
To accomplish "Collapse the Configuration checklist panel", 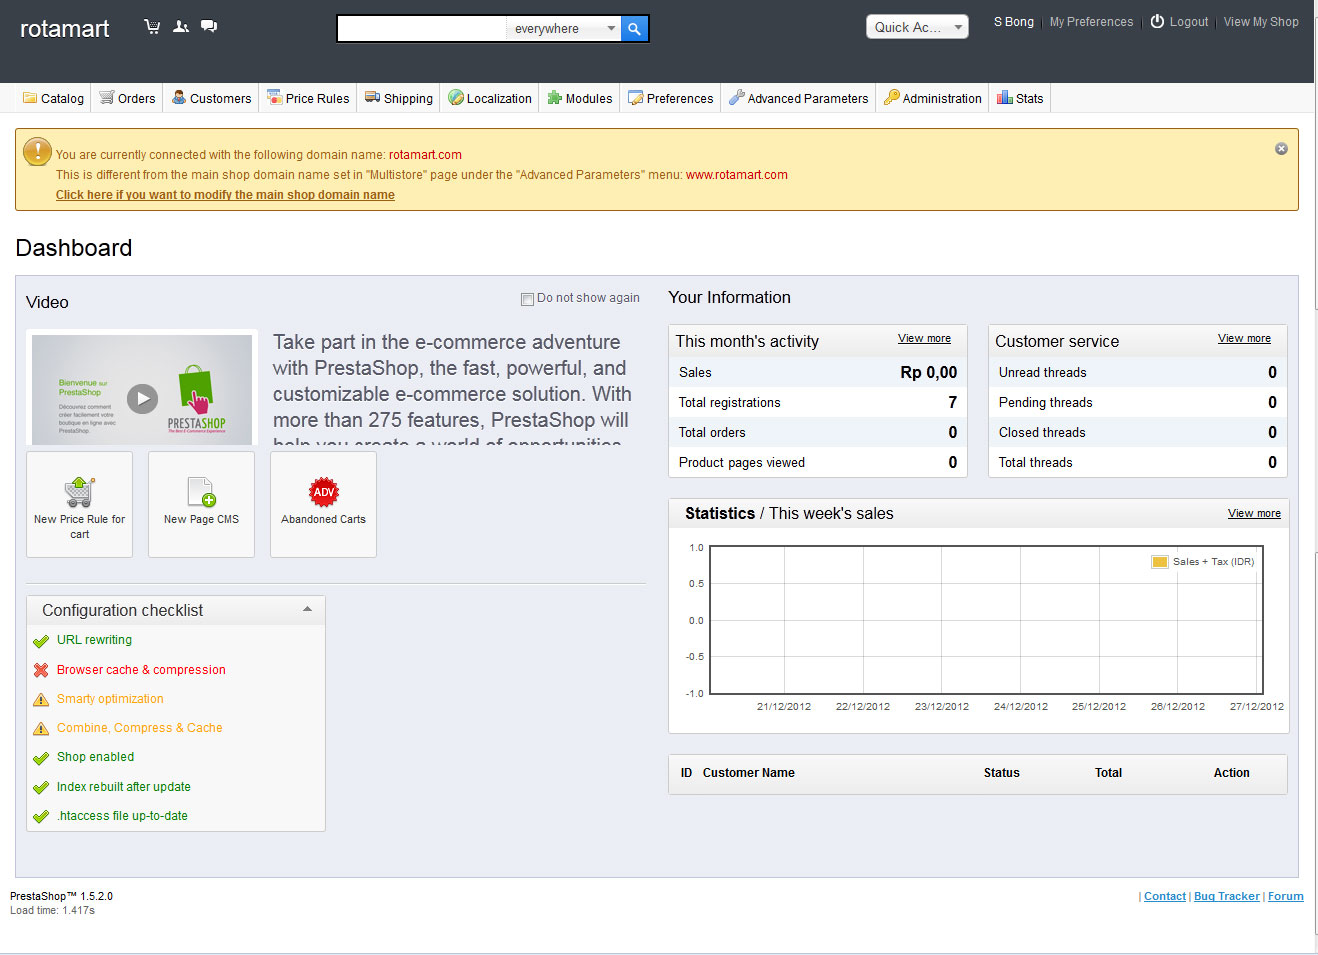I will [307, 609].
